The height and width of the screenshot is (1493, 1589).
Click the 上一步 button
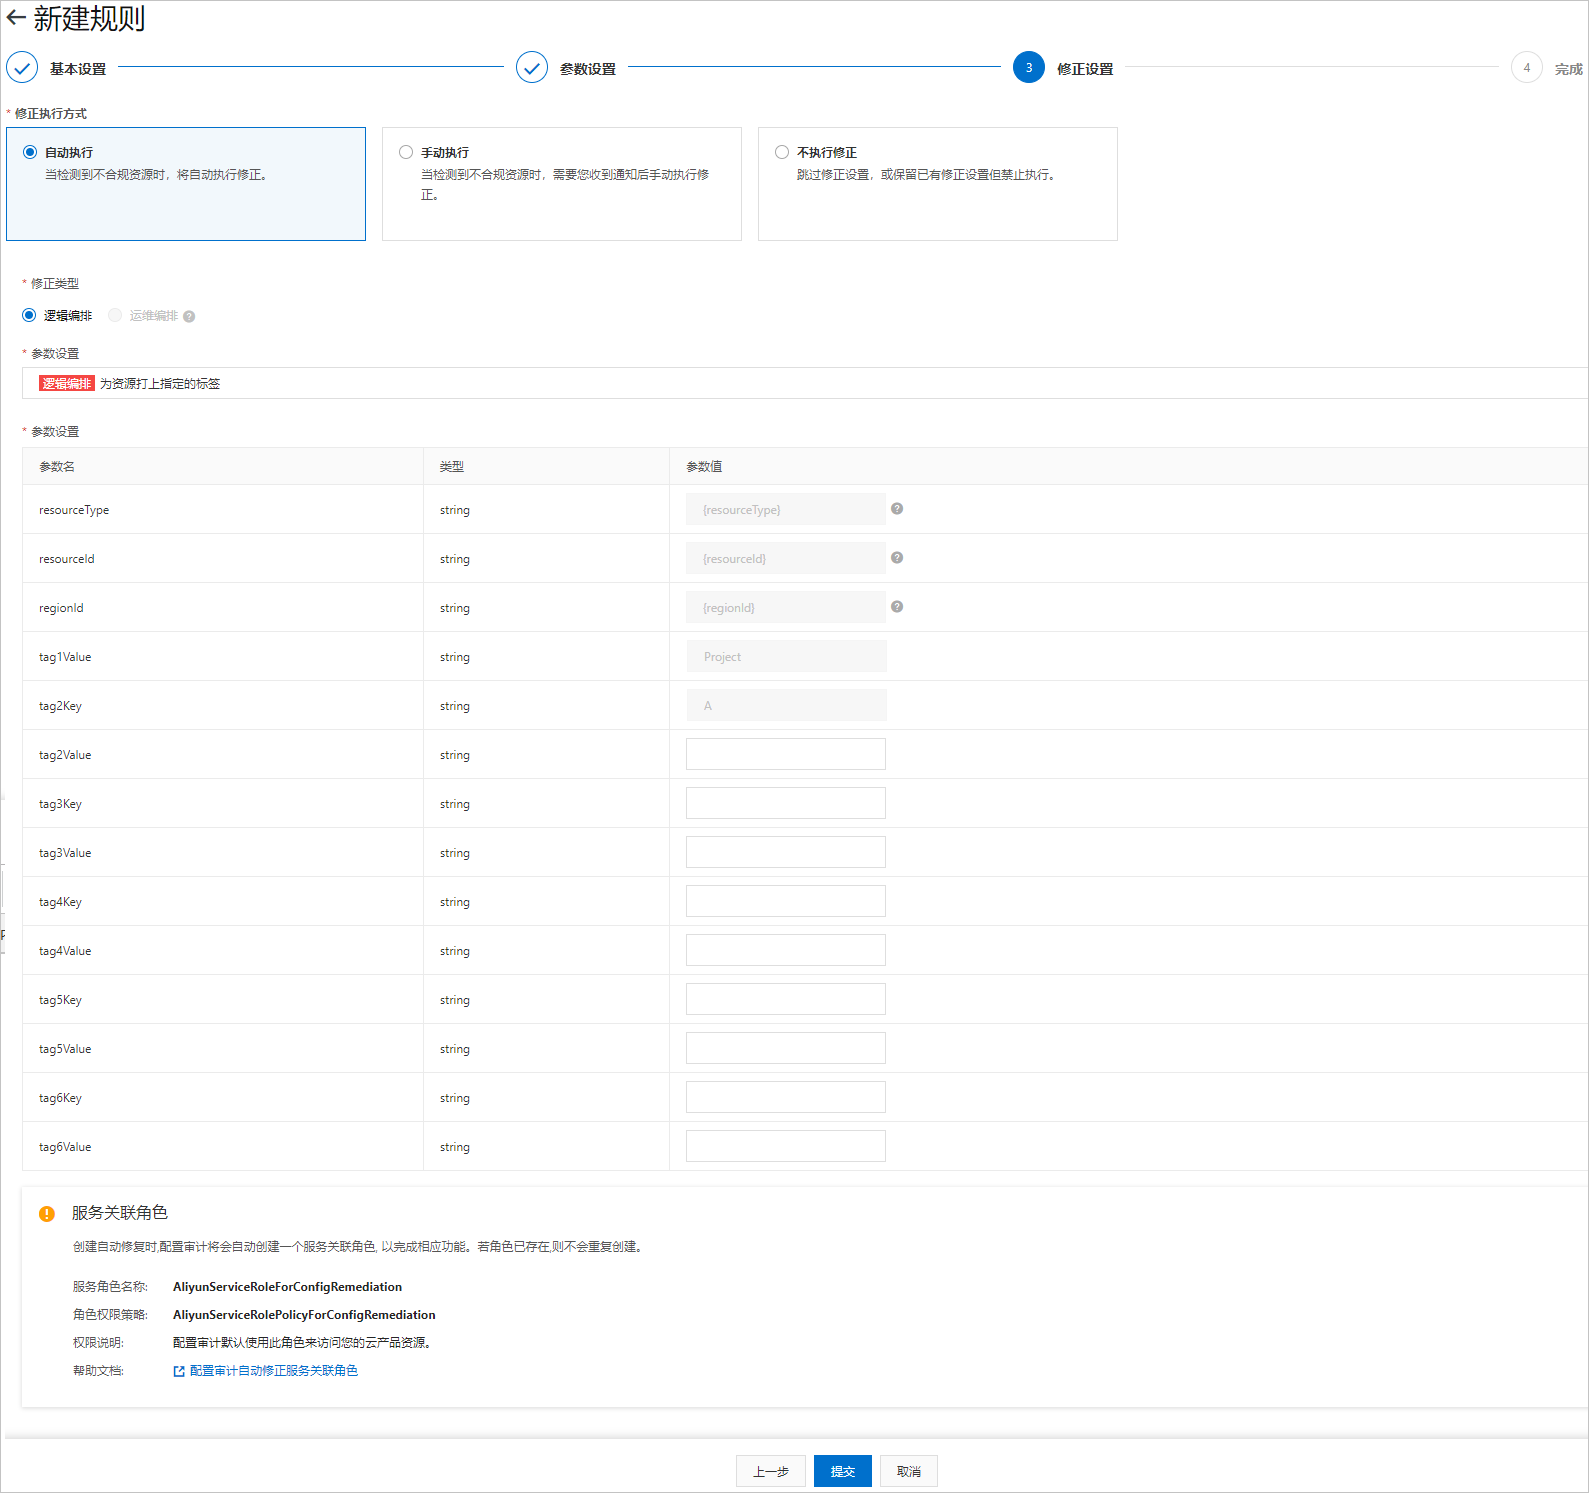(x=771, y=1471)
